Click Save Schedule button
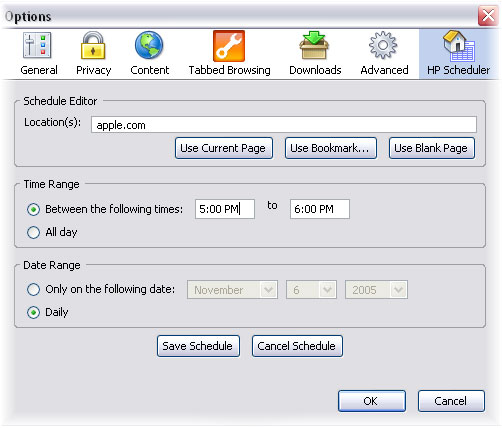Screen dimensions: 502x428 (x=198, y=346)
